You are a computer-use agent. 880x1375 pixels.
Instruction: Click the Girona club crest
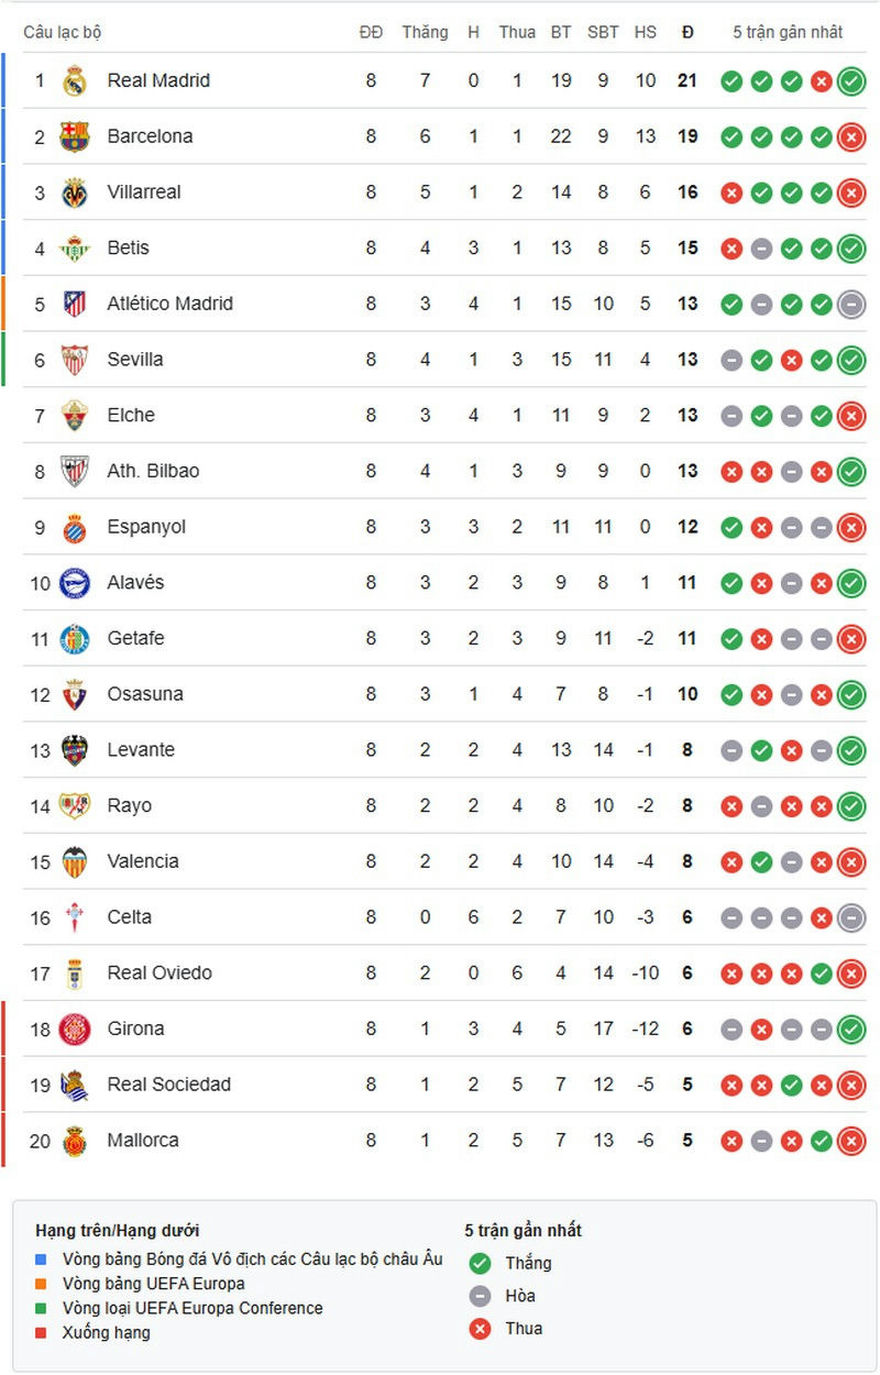(75, 1029)
